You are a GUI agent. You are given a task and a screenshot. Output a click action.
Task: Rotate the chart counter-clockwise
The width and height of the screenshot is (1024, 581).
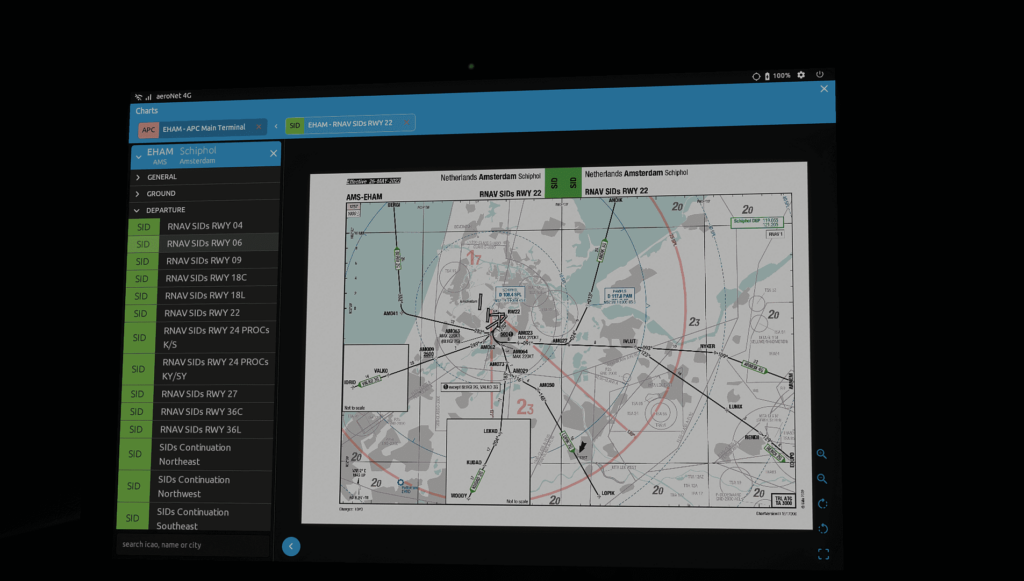(x=824, y=528)
